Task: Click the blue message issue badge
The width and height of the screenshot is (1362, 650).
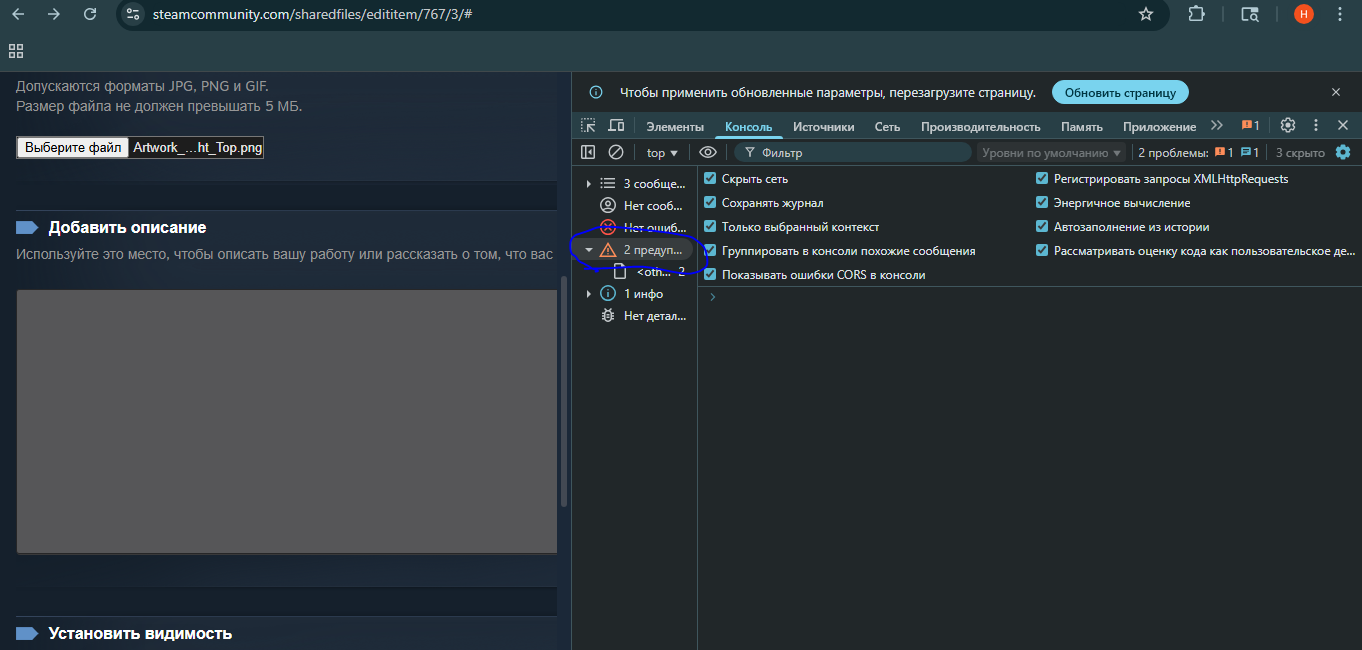Action: click(x=1250, y=153)
